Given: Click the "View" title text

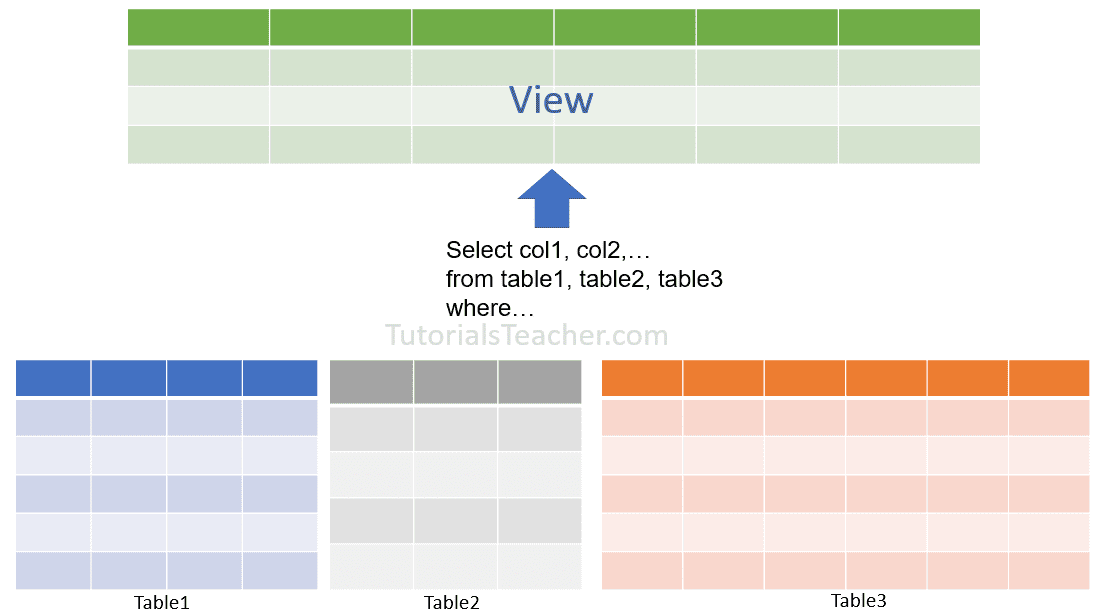Looking at the screenshot, I should pos(551,101).
